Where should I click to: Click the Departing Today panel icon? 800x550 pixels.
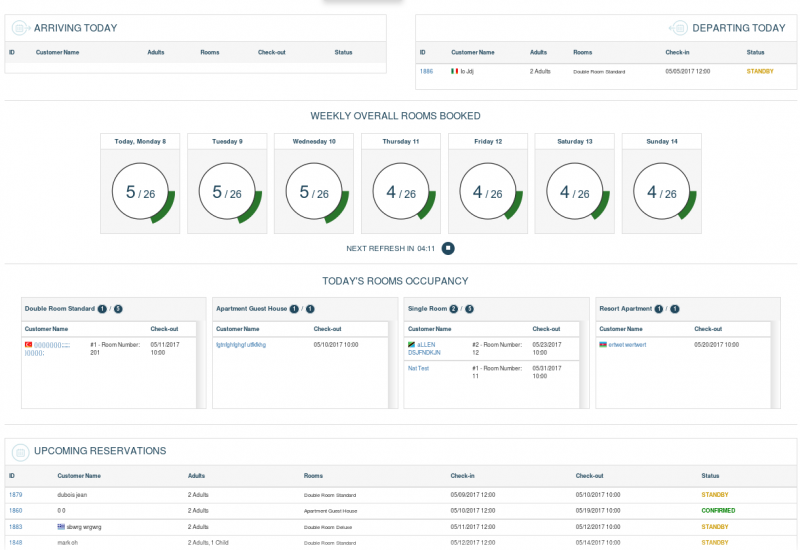click(x=678, y=28)
